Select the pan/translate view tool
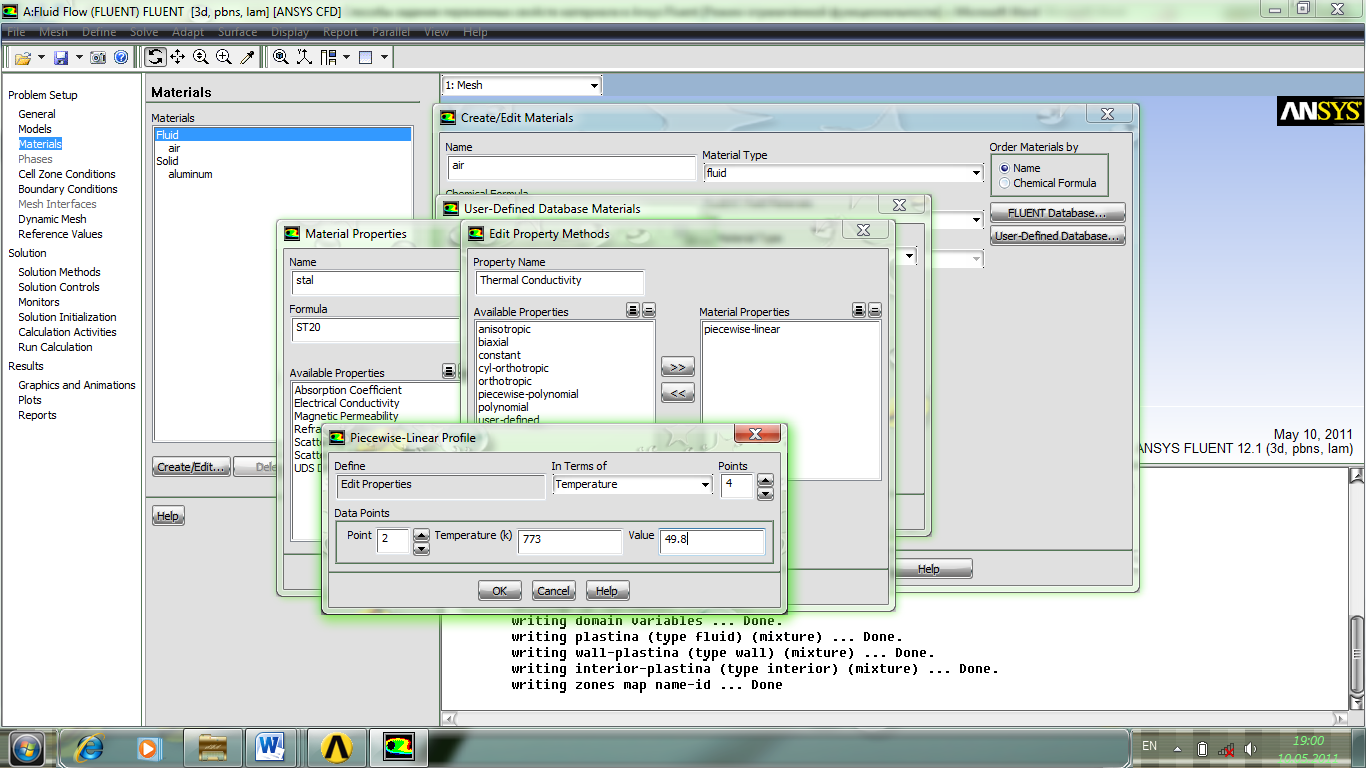The height and width of the screenshot is (768, 1366). coord(179,57)
